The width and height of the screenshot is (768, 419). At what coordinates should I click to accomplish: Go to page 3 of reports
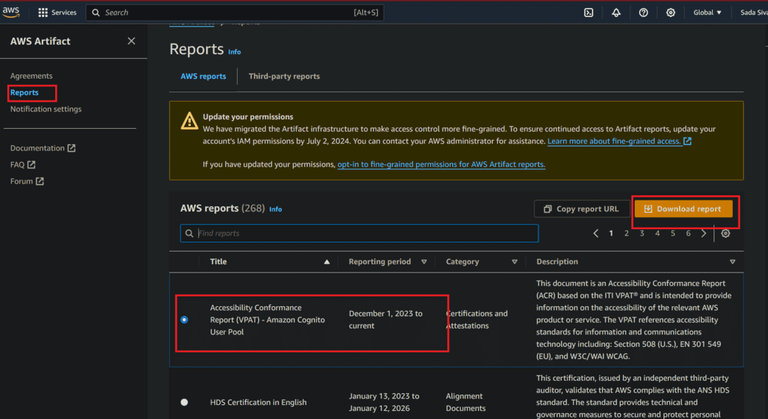click(642, 233)
